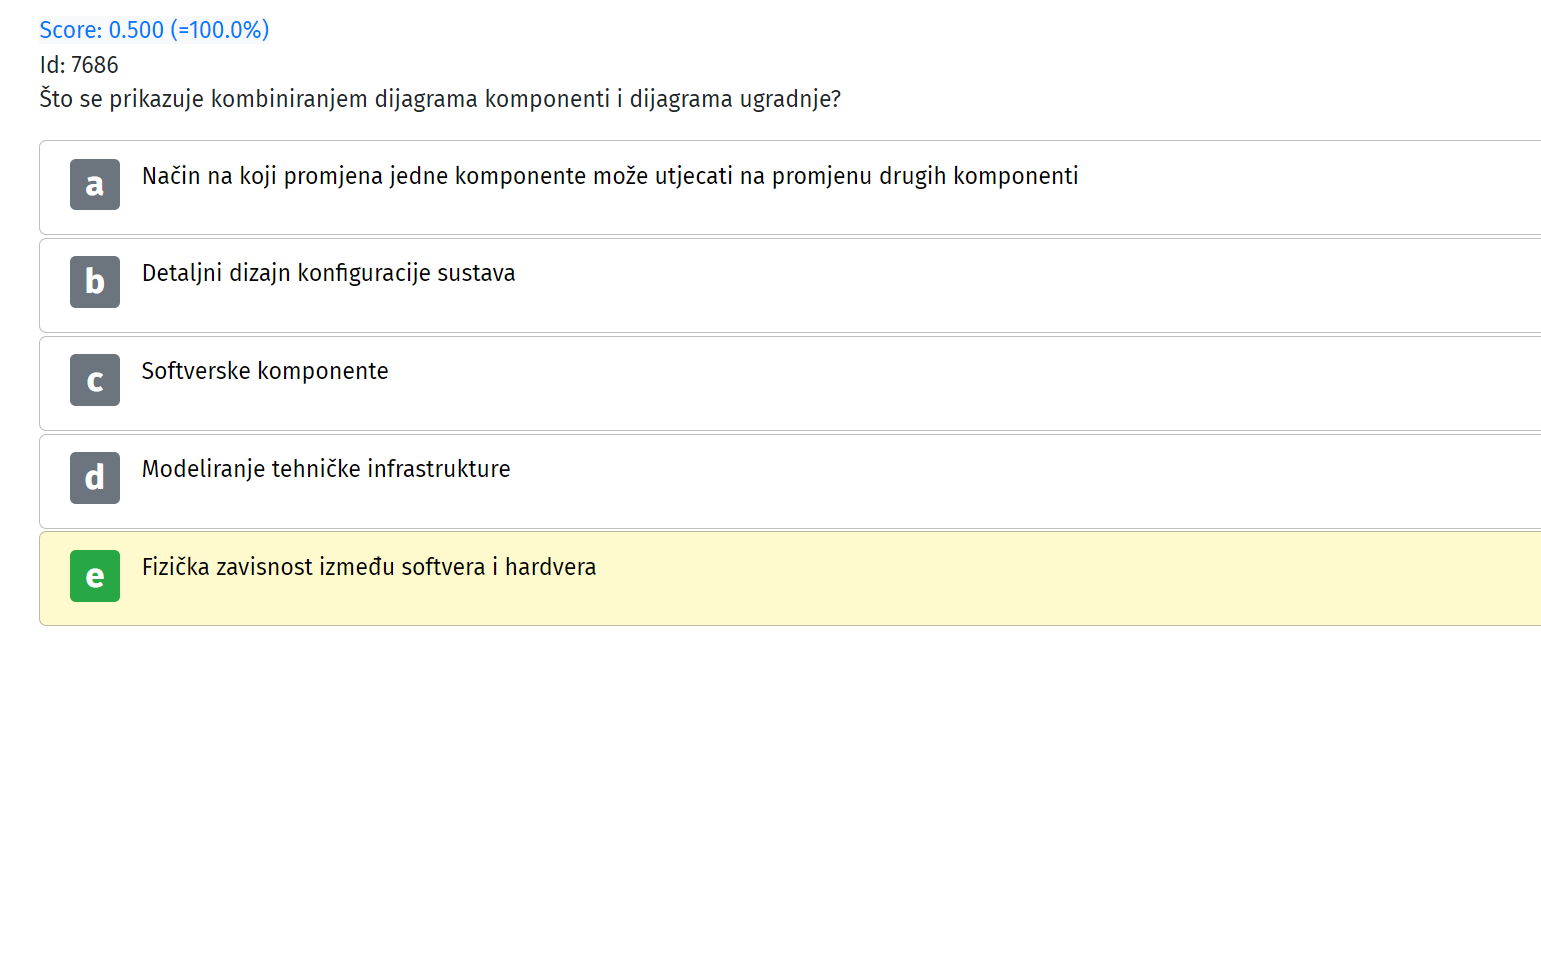1541x960 pixels.
Task: Choose answer 'Modeliranje tehničke infrastrukture'
Action: tap(326, 469)
